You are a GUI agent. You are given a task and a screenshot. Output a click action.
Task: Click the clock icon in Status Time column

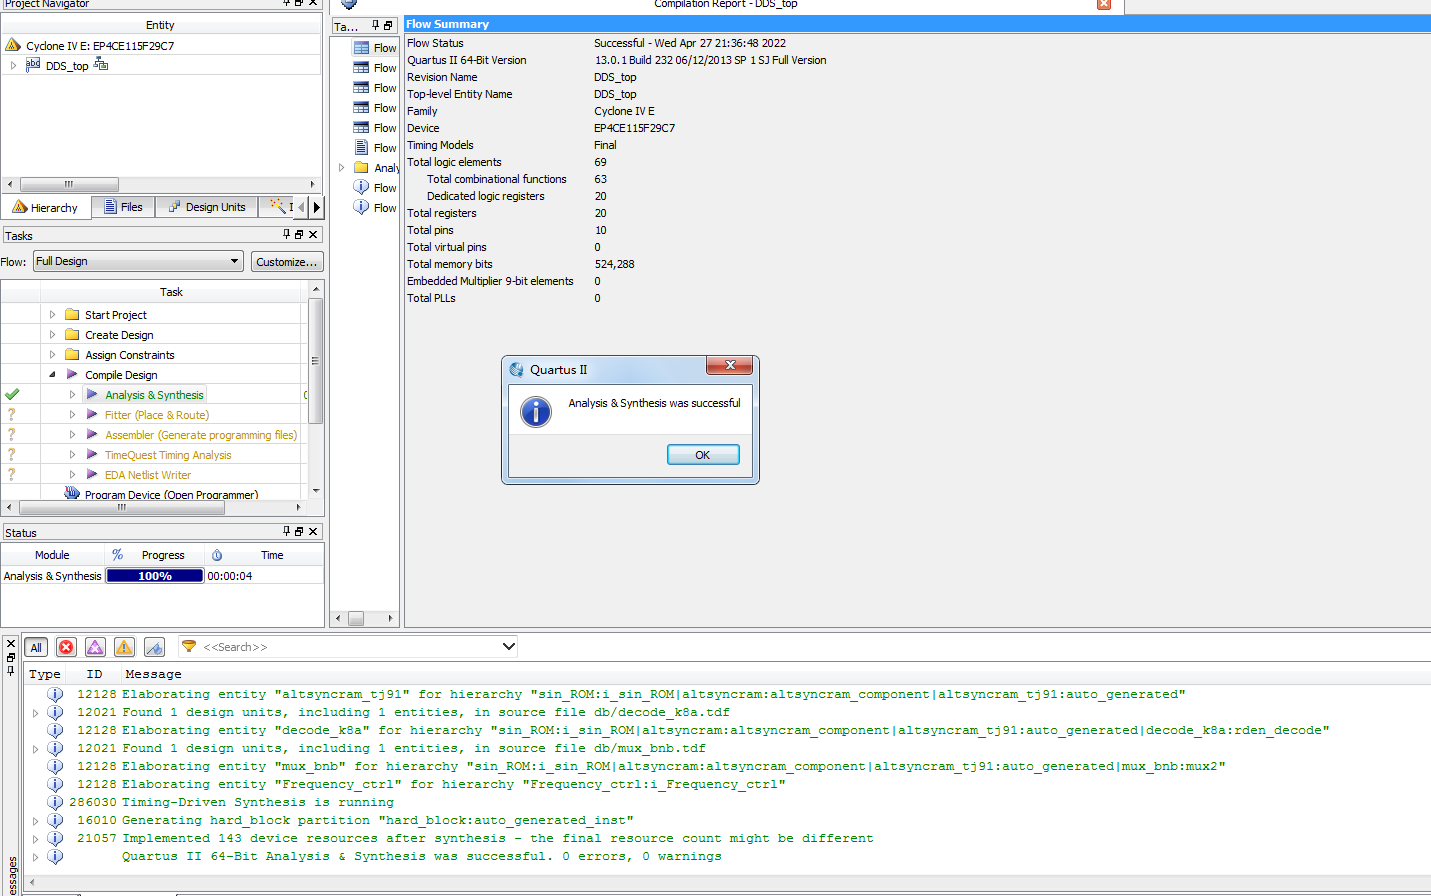(x=217, y=555)
